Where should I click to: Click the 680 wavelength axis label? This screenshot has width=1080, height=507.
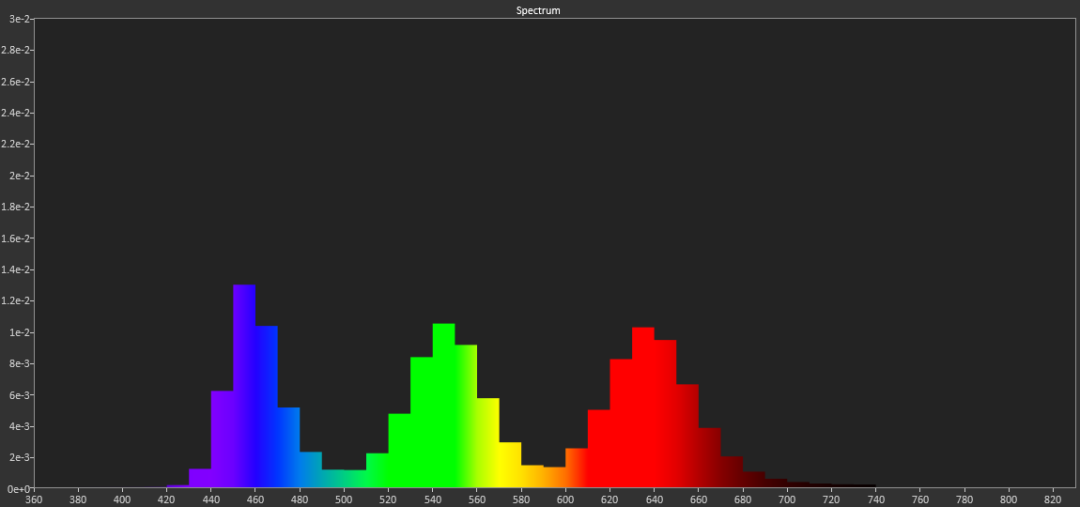(x=742, y=499)
